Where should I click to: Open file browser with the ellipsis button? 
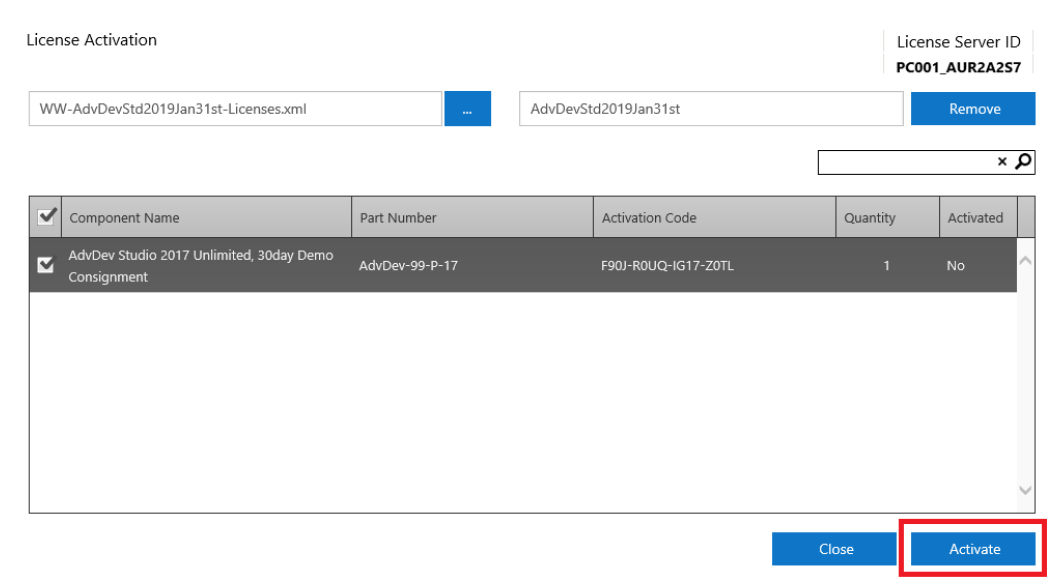point(468,109)
